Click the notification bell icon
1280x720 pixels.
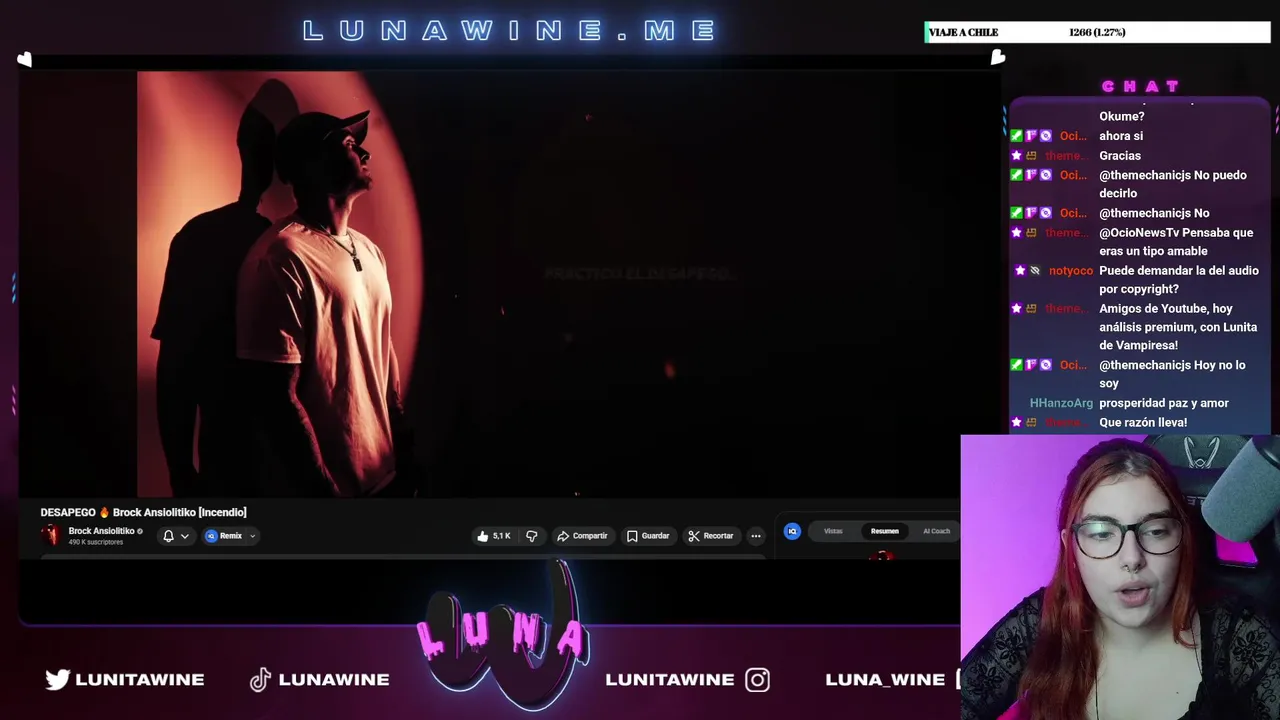pyautogui.click(x=168, y=536)
